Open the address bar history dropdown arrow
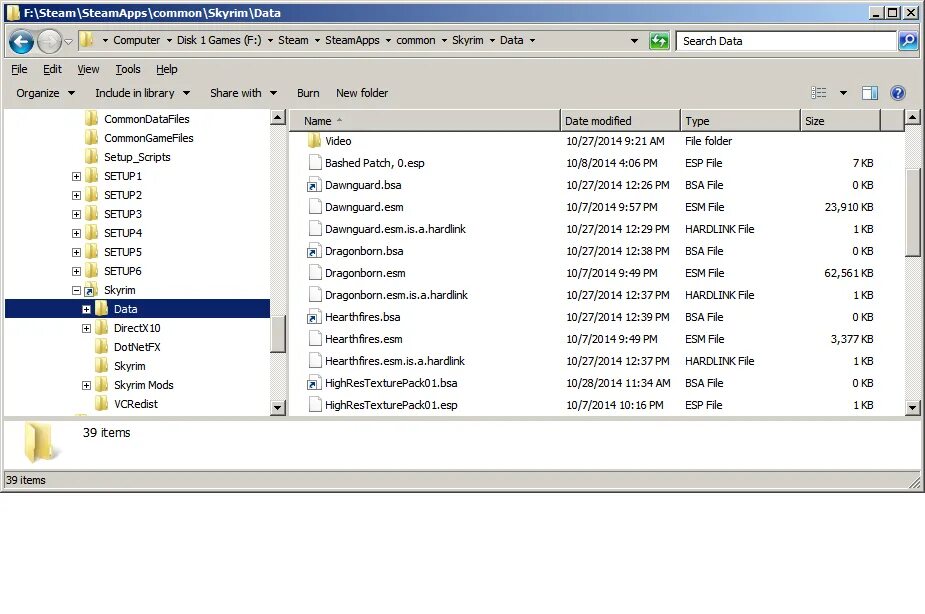The height and width of the screenshot is (614, 925). [634, 41]
